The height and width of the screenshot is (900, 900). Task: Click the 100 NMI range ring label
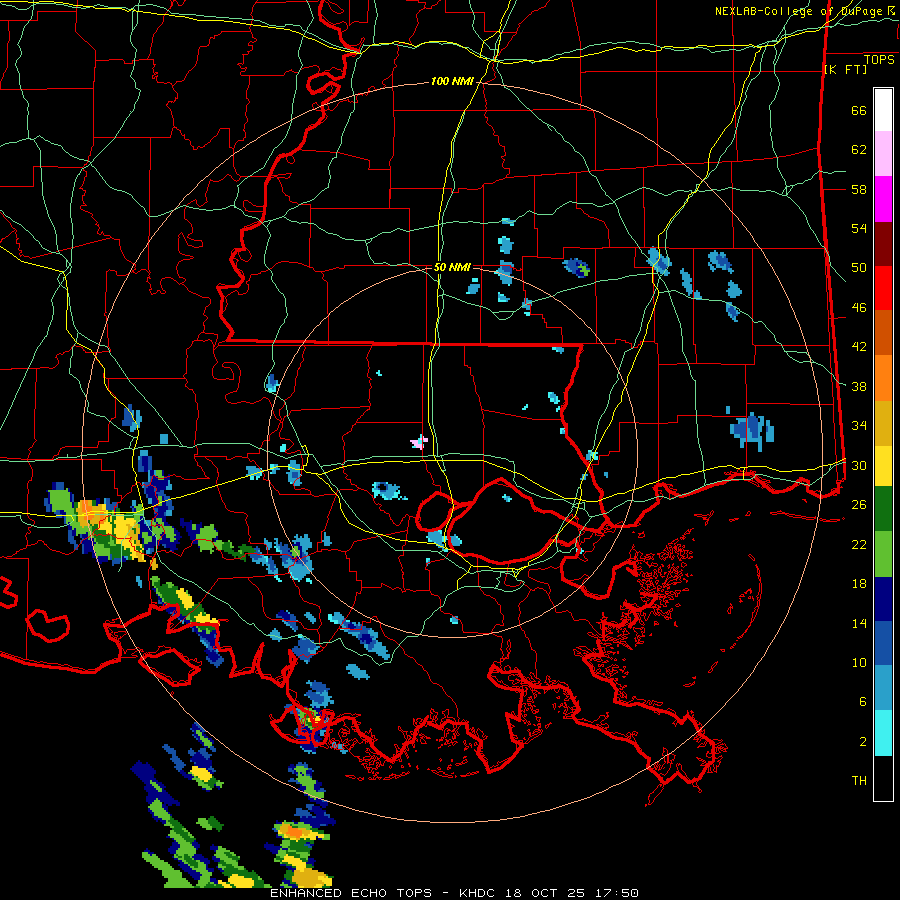[x=452, y=81]
